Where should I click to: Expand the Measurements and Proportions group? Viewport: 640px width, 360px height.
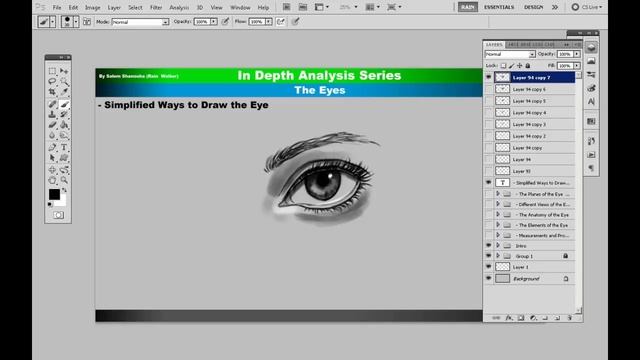(x=498, y=235)
